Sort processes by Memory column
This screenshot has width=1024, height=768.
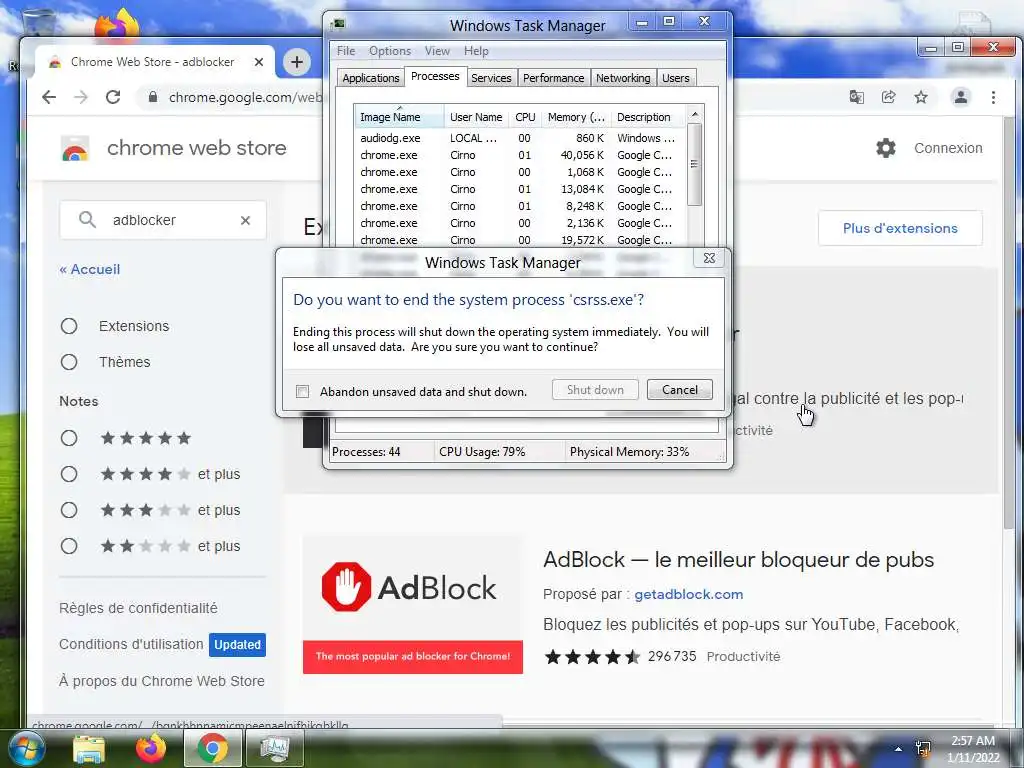[576, 117]
